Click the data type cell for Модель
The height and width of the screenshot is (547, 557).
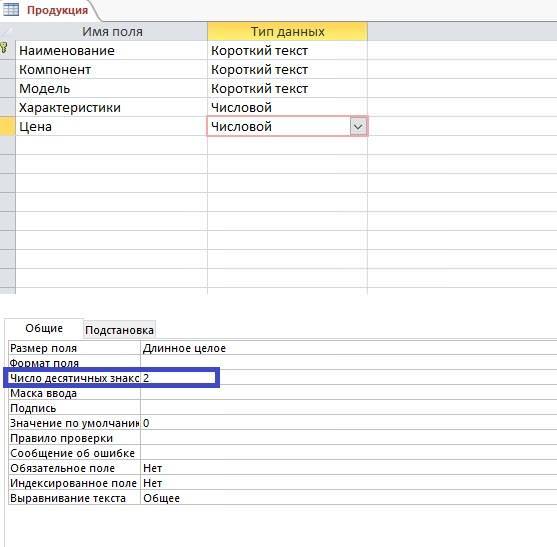[287, 88]
